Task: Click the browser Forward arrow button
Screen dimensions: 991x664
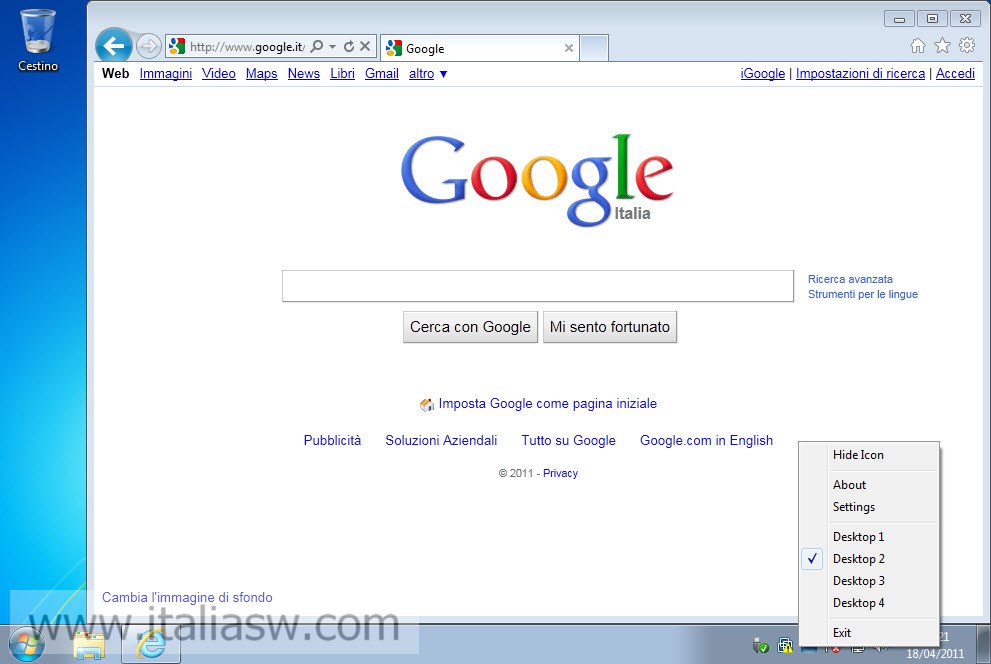Action: click(x=149, y=46)
